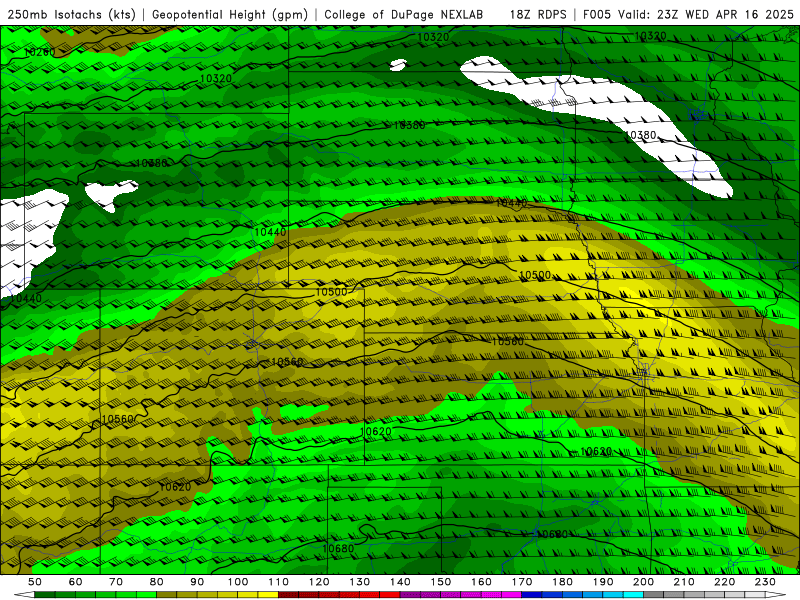Image resolution: width=800 pixels, height=600 pixels.
Task: Click the 180 value on the color scale
Action: [563, 582]
